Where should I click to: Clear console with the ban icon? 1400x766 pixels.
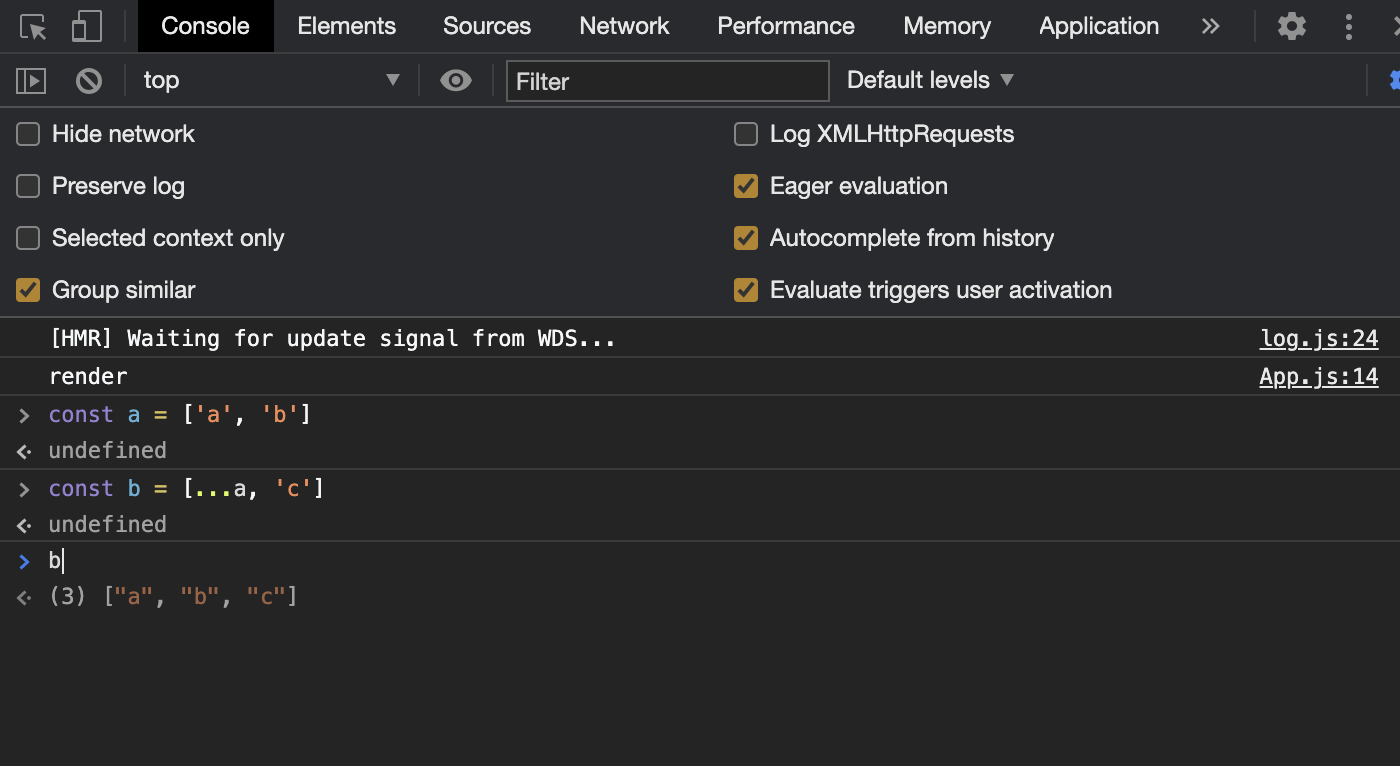(89, 80)
